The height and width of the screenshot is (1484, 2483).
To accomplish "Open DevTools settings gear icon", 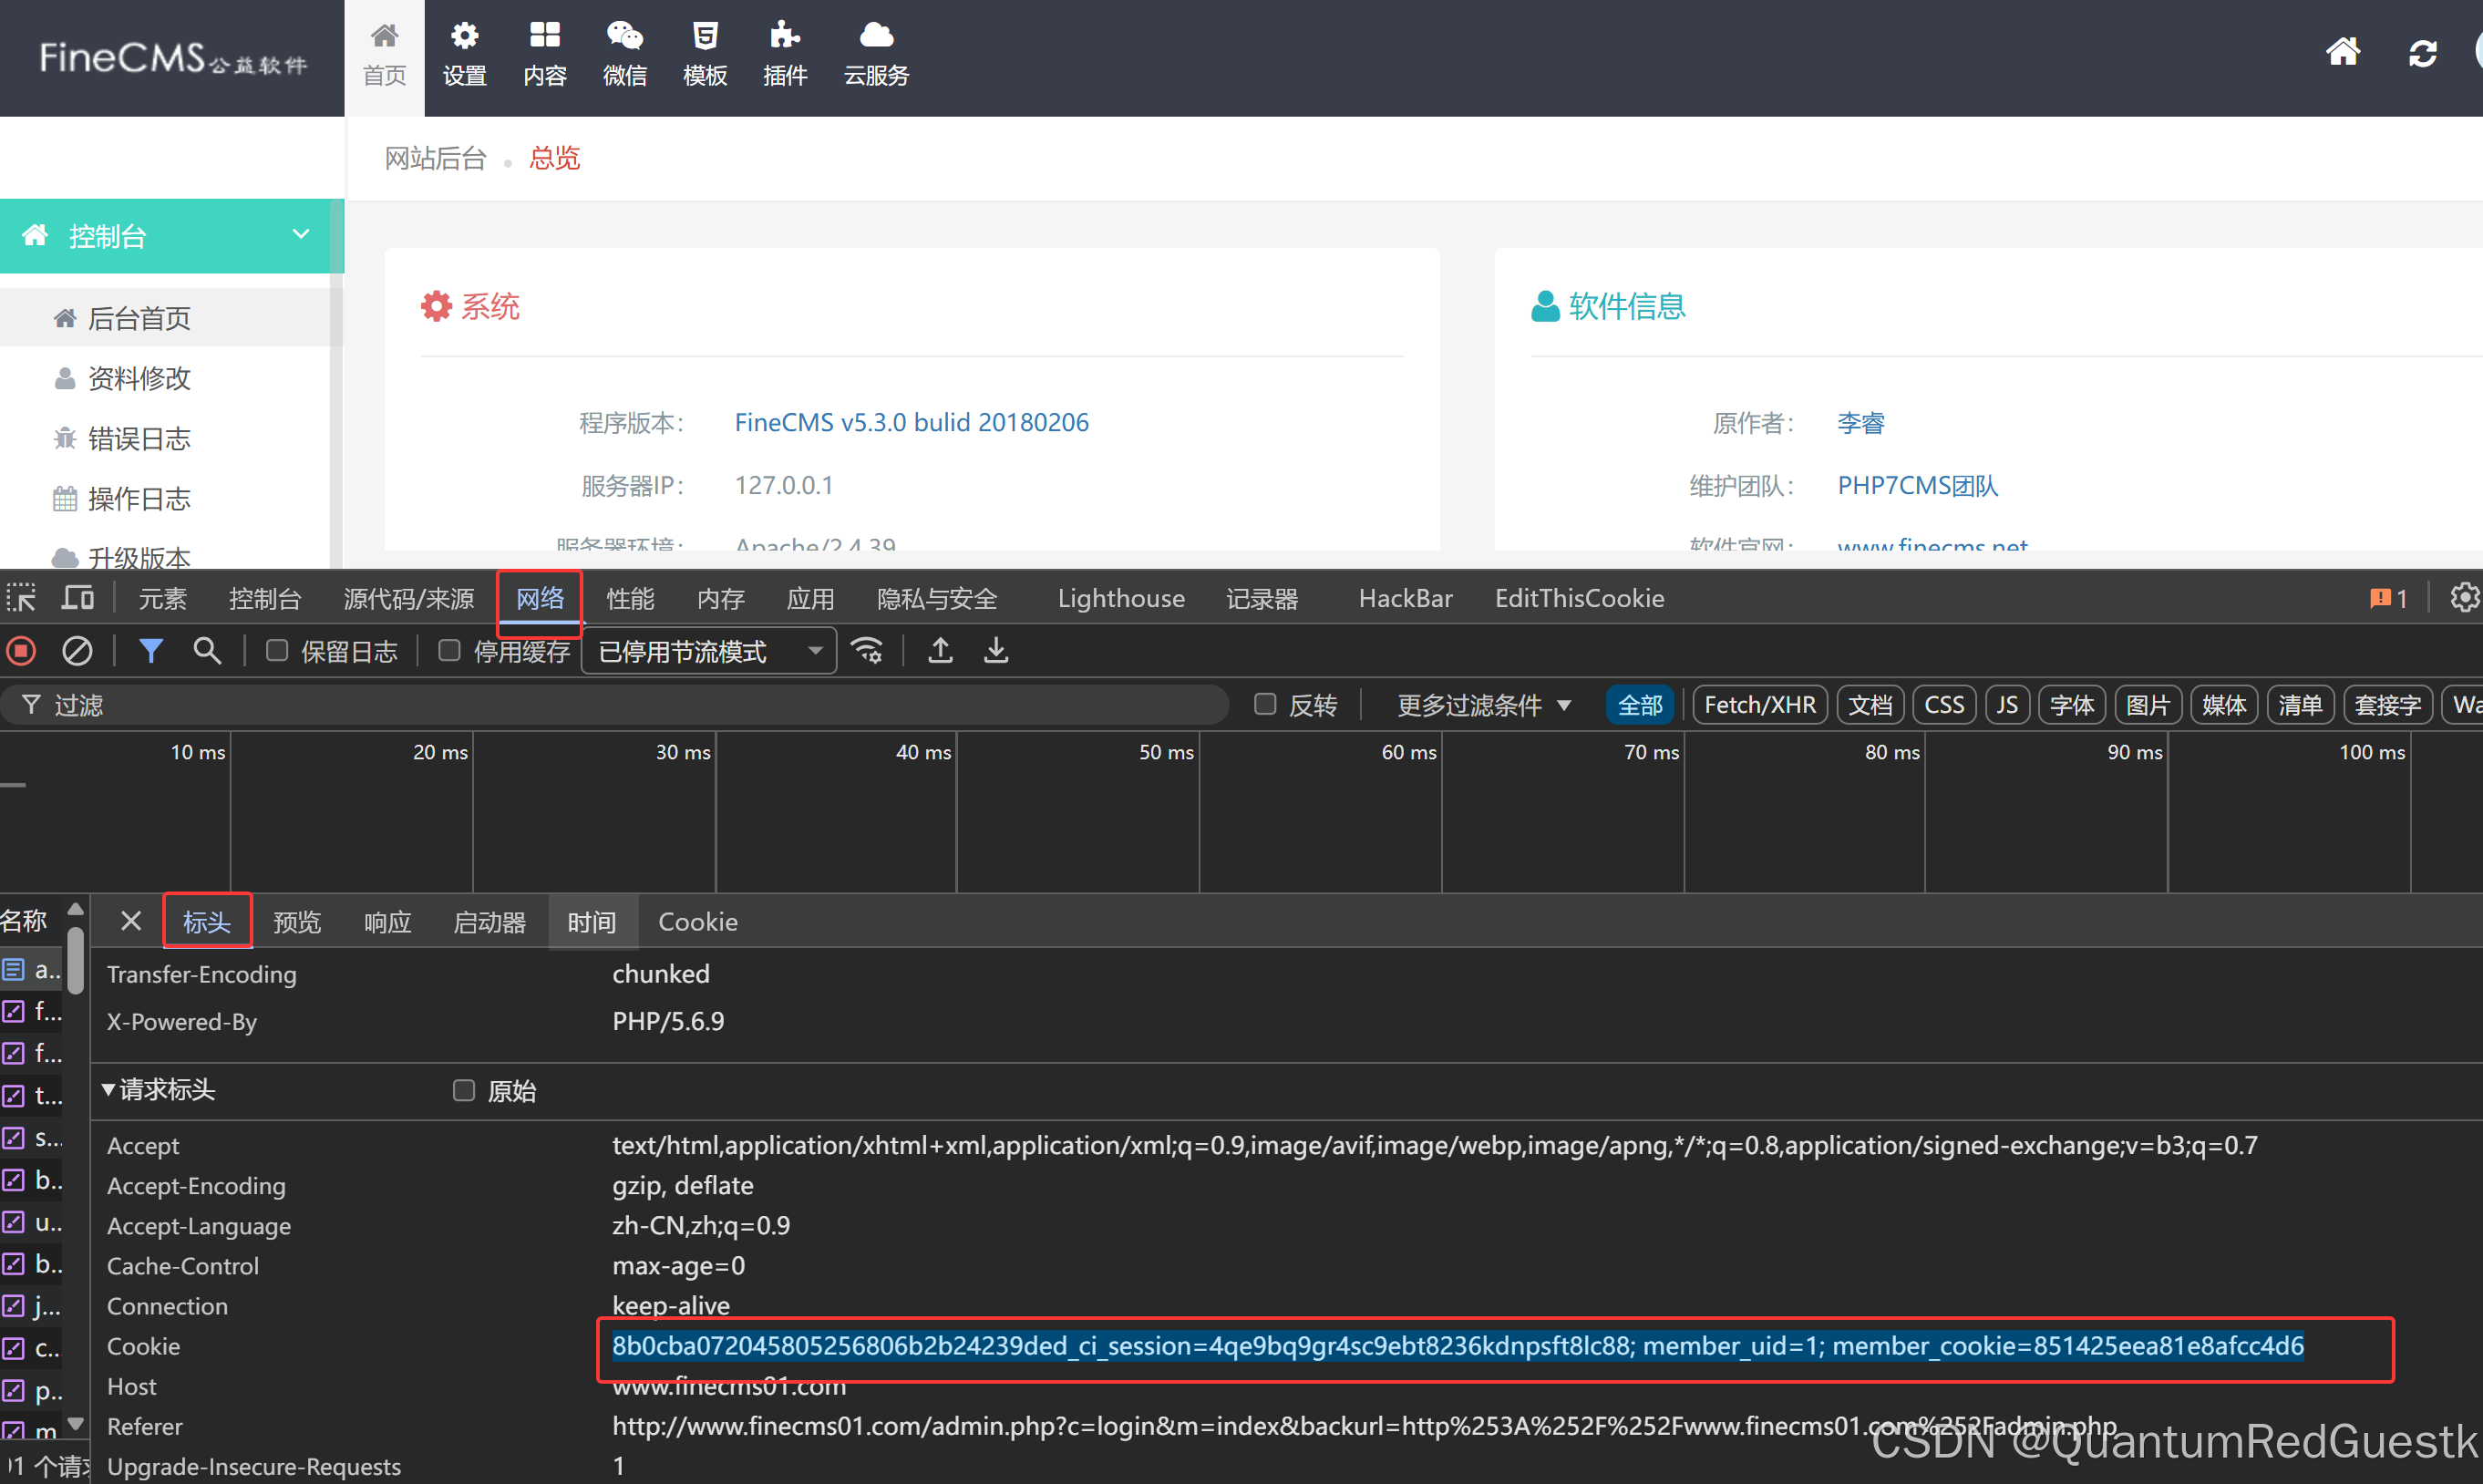I will [x=2464, y=598].
